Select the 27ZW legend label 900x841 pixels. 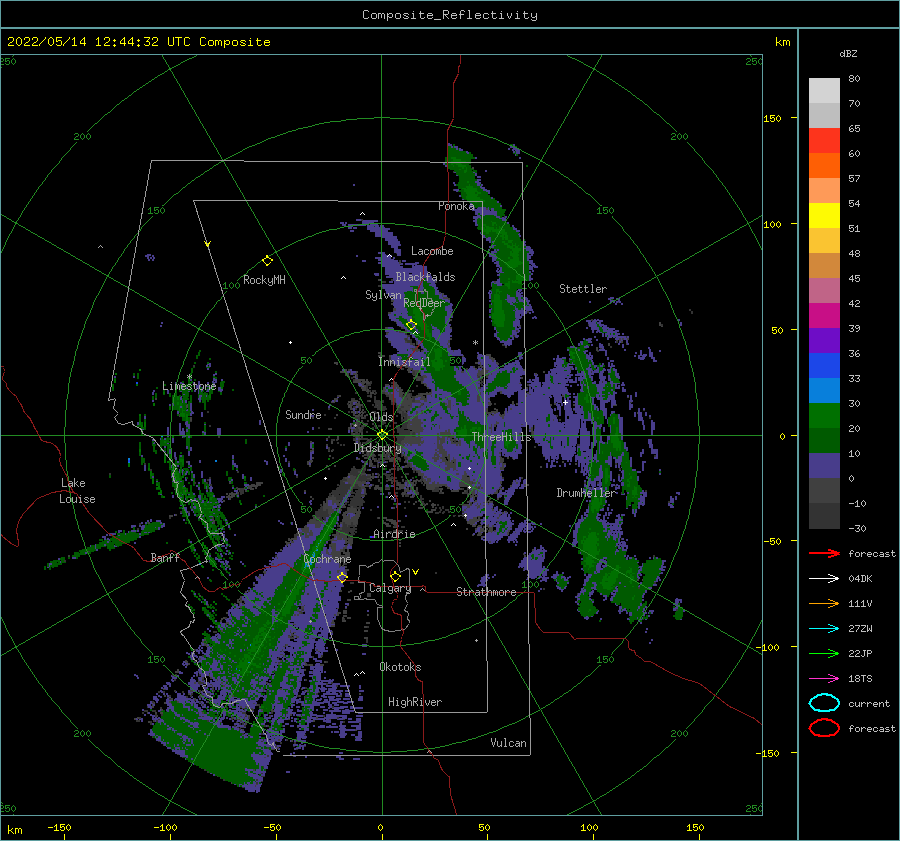(860, 629)
